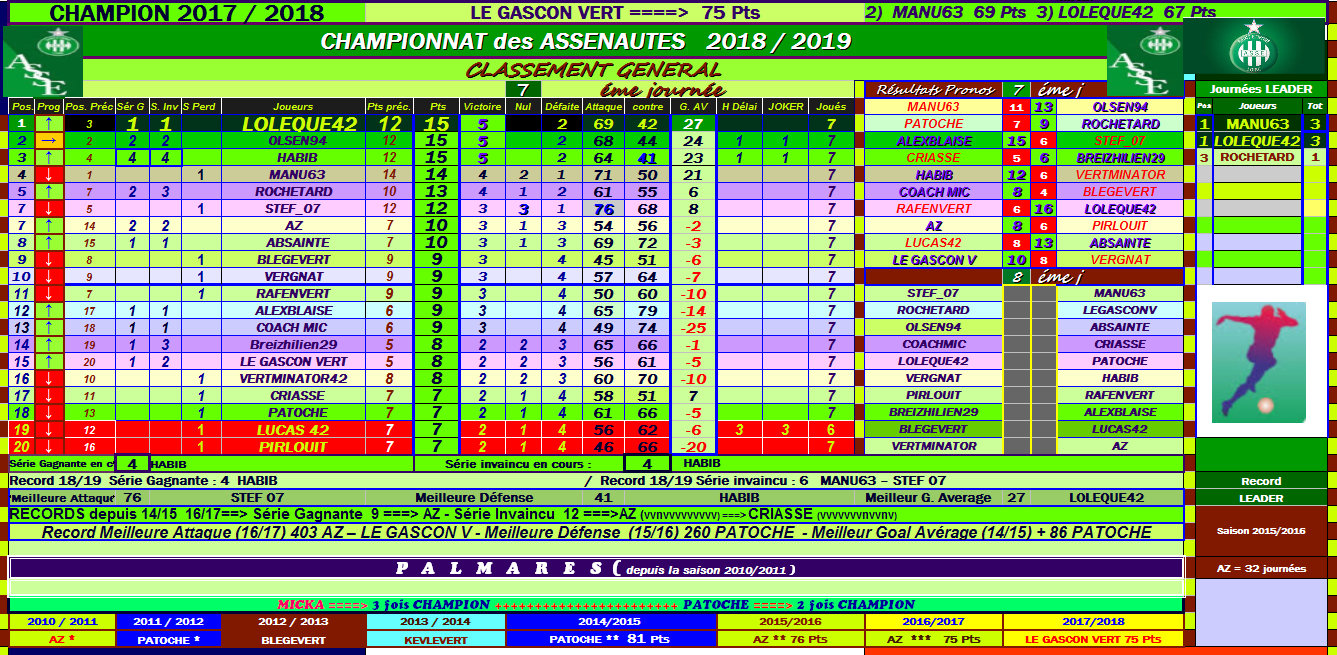Image resolution: width=1337 pixels, height=655 pixels.
Task: Click the down arrow in PIRLOUIT's red row
Action: (x=50, y=447)
